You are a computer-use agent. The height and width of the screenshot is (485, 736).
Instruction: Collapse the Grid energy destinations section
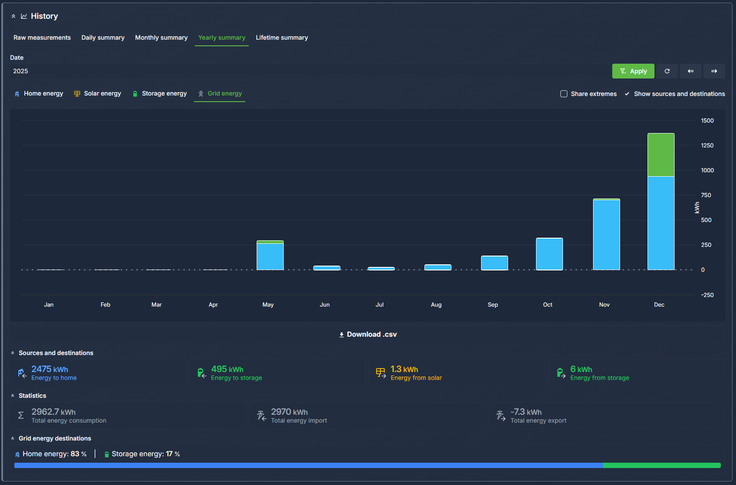coord(13,438)
